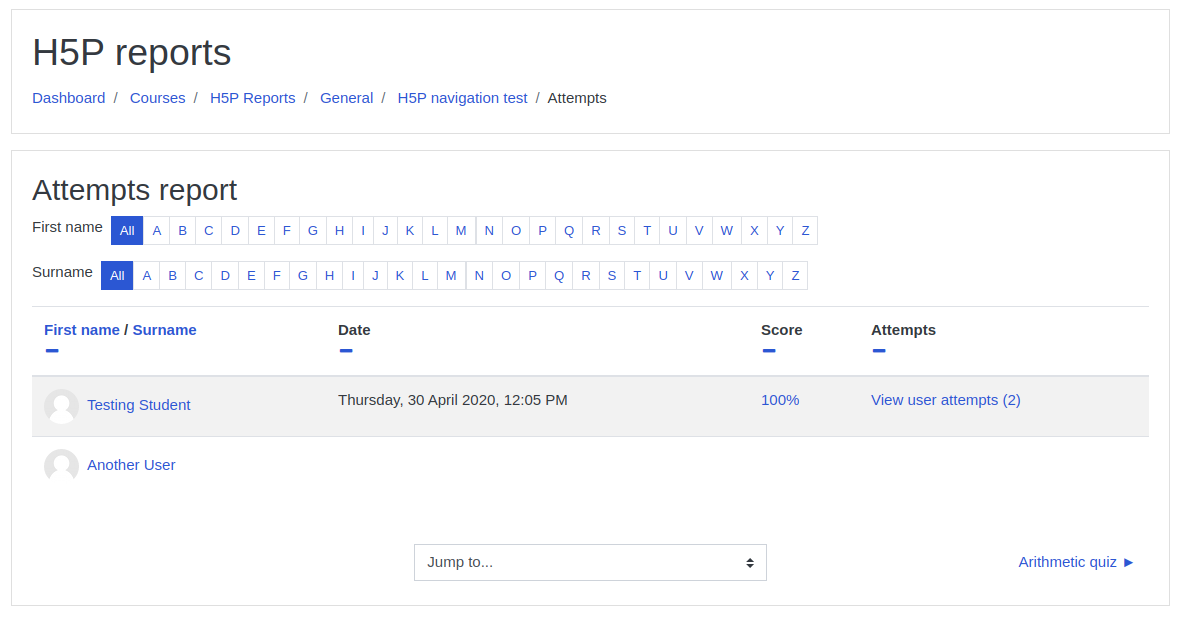This screenshot has width=1182, height=620.
Task: Click the 'Attempts report' heading
Action: pos(134,190)
